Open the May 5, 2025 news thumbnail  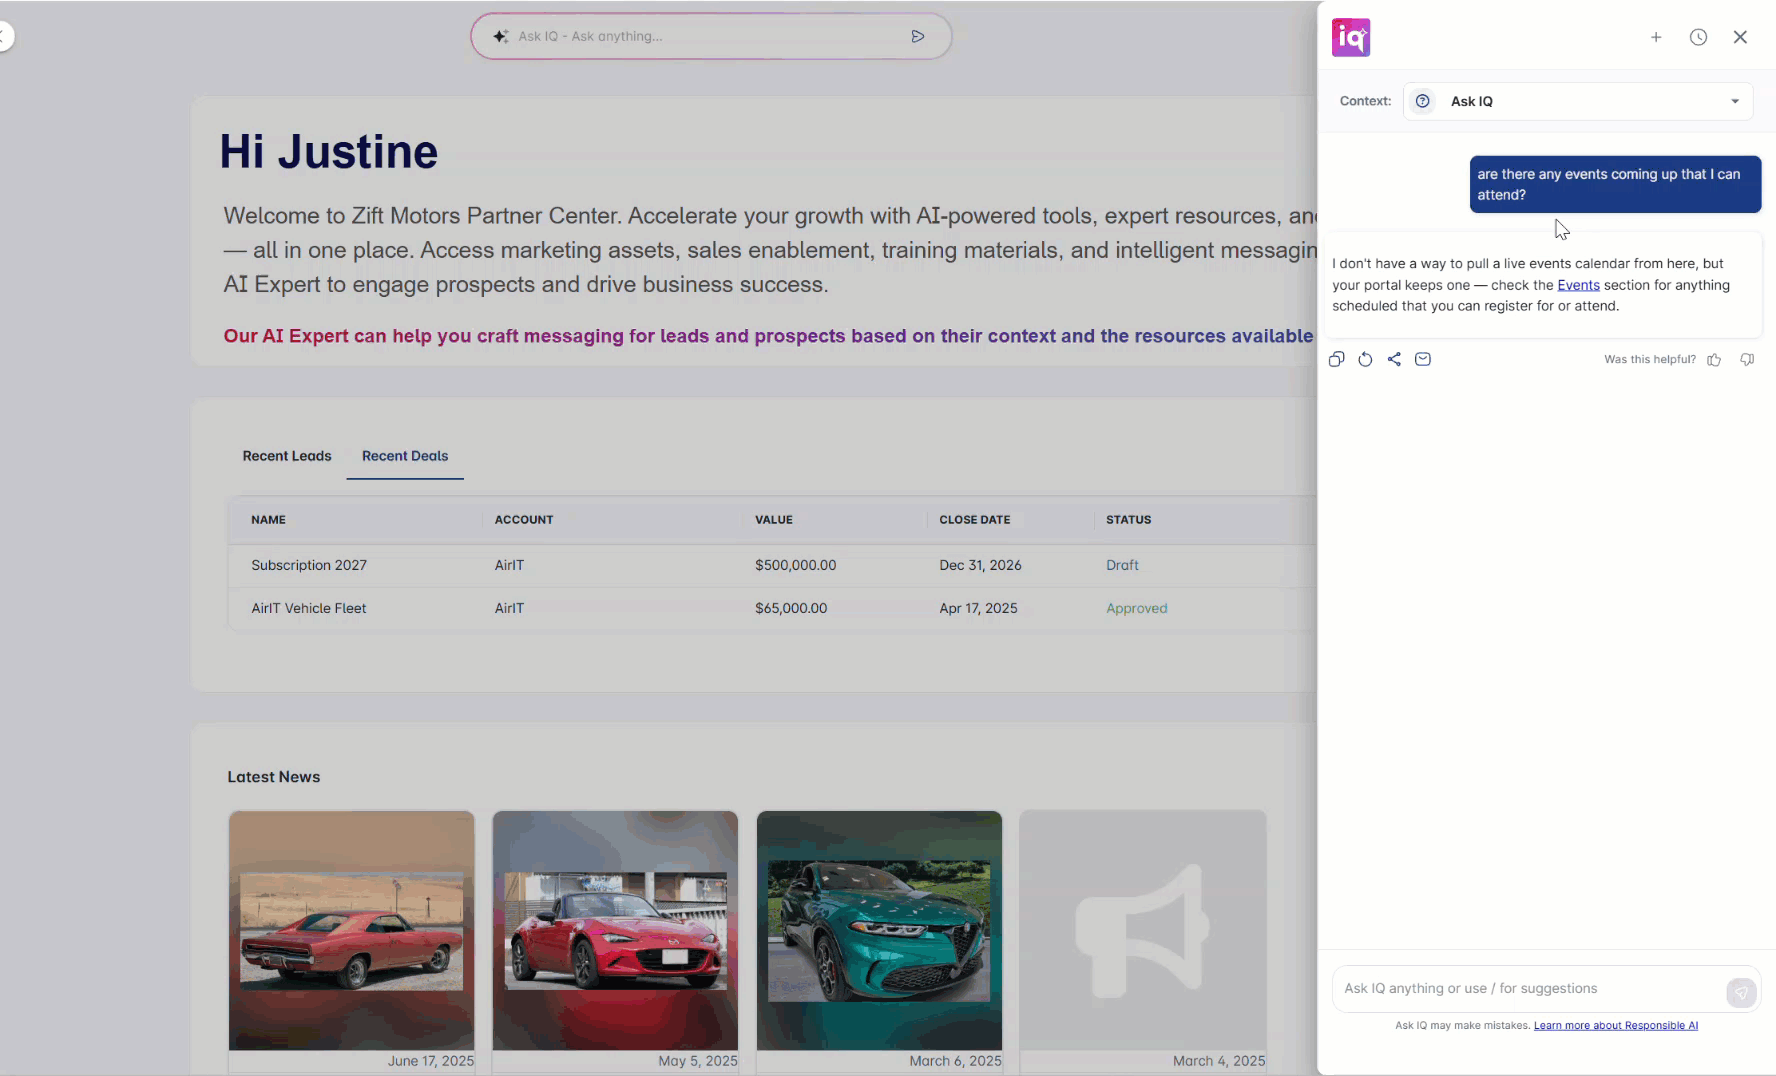coord(615,930)
